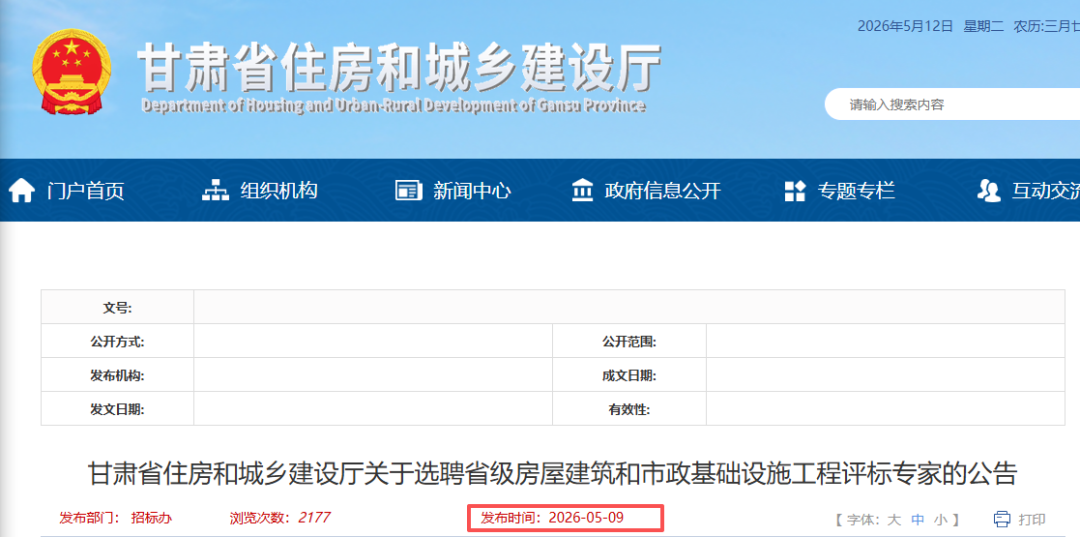
Task: Click the 浏览次数 2177 view count
Action: coord(280,517)
